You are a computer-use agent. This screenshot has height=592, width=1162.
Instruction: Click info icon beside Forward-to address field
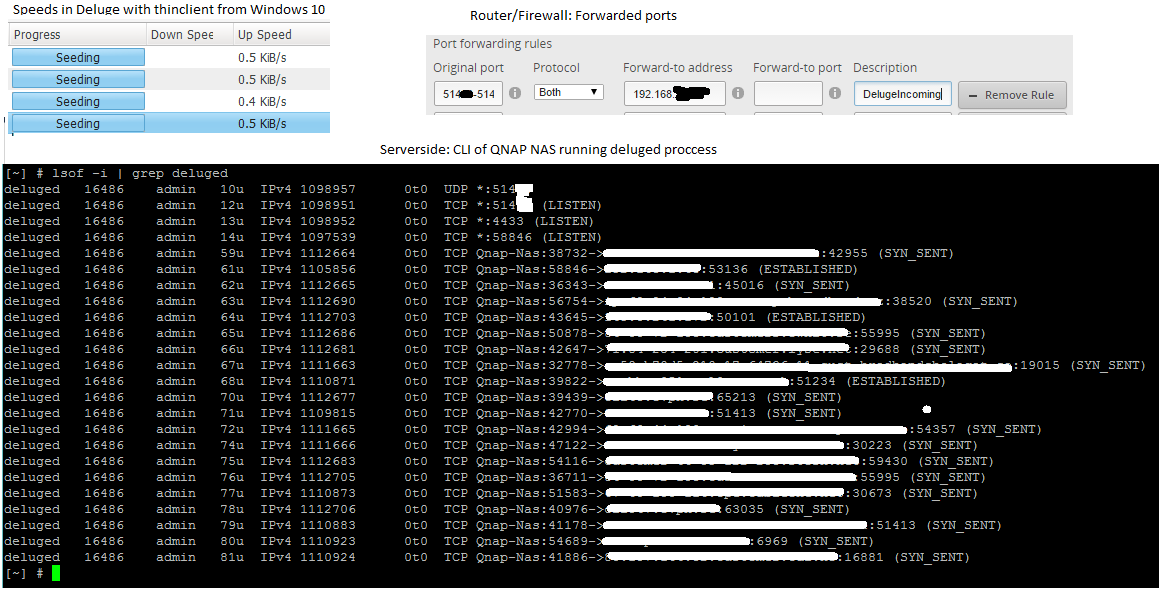[737, 93]
